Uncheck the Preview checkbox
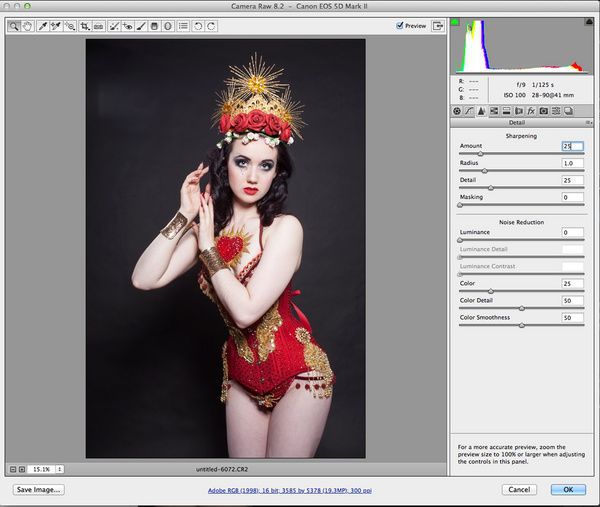The image size is (600, 507). pyautogui.click(x=400, y=26)
